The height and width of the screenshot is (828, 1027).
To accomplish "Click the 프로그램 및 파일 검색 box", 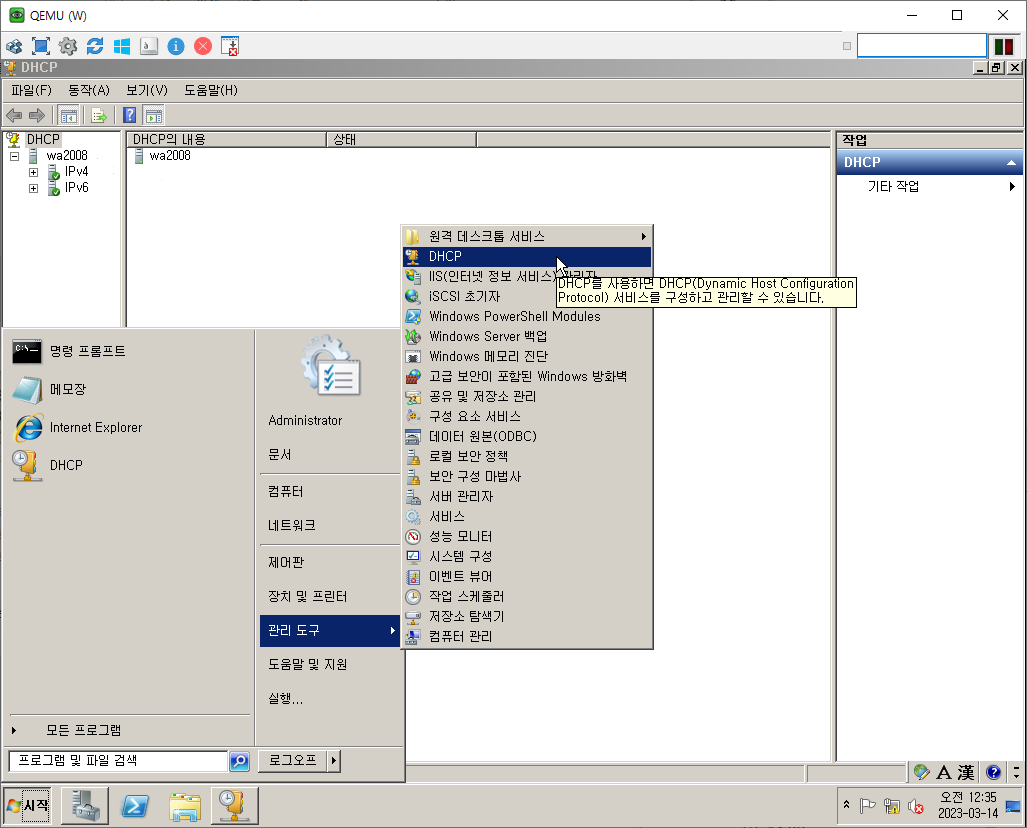I will click(118, 761).
